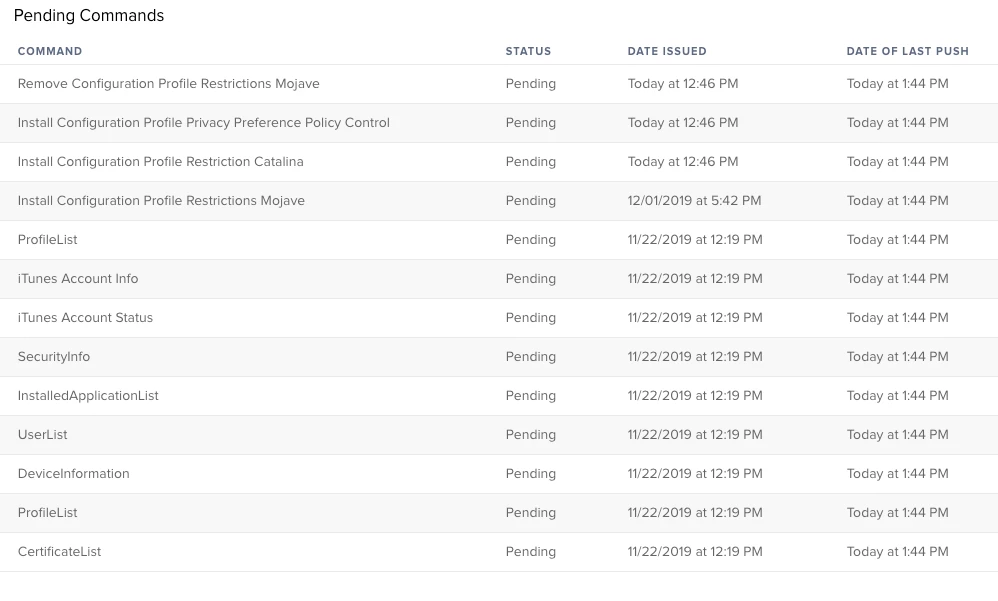Select Install Privacy Preference Policy Control command
The width and height of the screenshot is (998, 601).
(499, 123)
